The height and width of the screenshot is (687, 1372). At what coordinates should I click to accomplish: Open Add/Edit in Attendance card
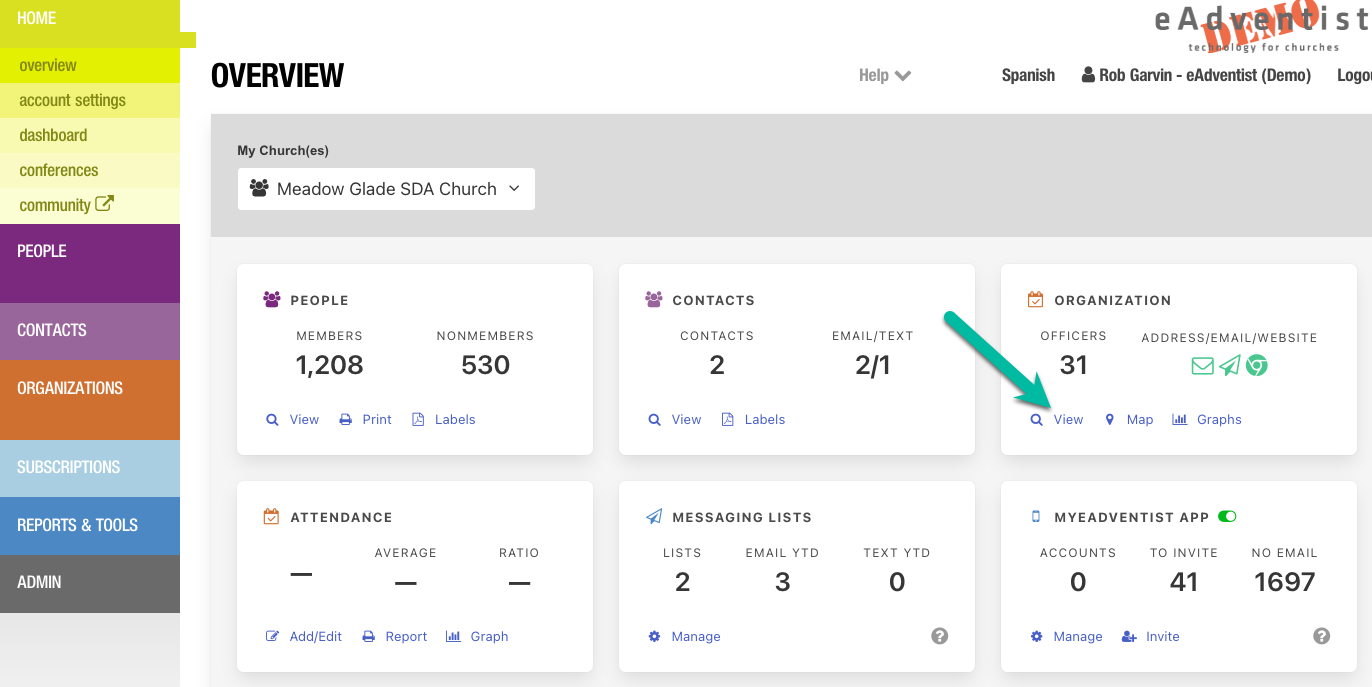click(x=304, y=637)
